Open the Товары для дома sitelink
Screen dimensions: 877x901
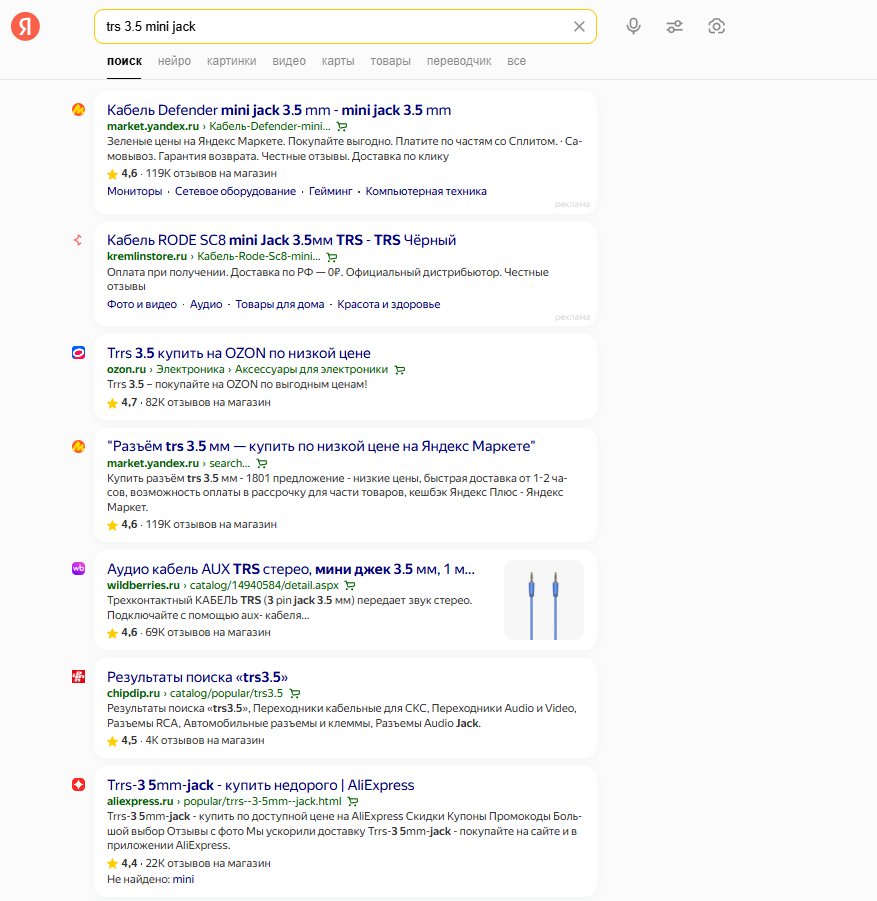coord(280,305)
